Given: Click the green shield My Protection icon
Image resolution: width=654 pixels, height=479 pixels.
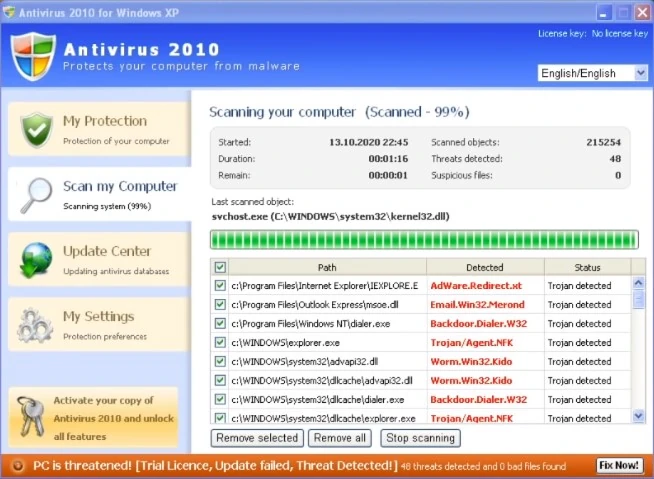Looking at the screenshot, I should pyautogui.click(x=37, y=130).
